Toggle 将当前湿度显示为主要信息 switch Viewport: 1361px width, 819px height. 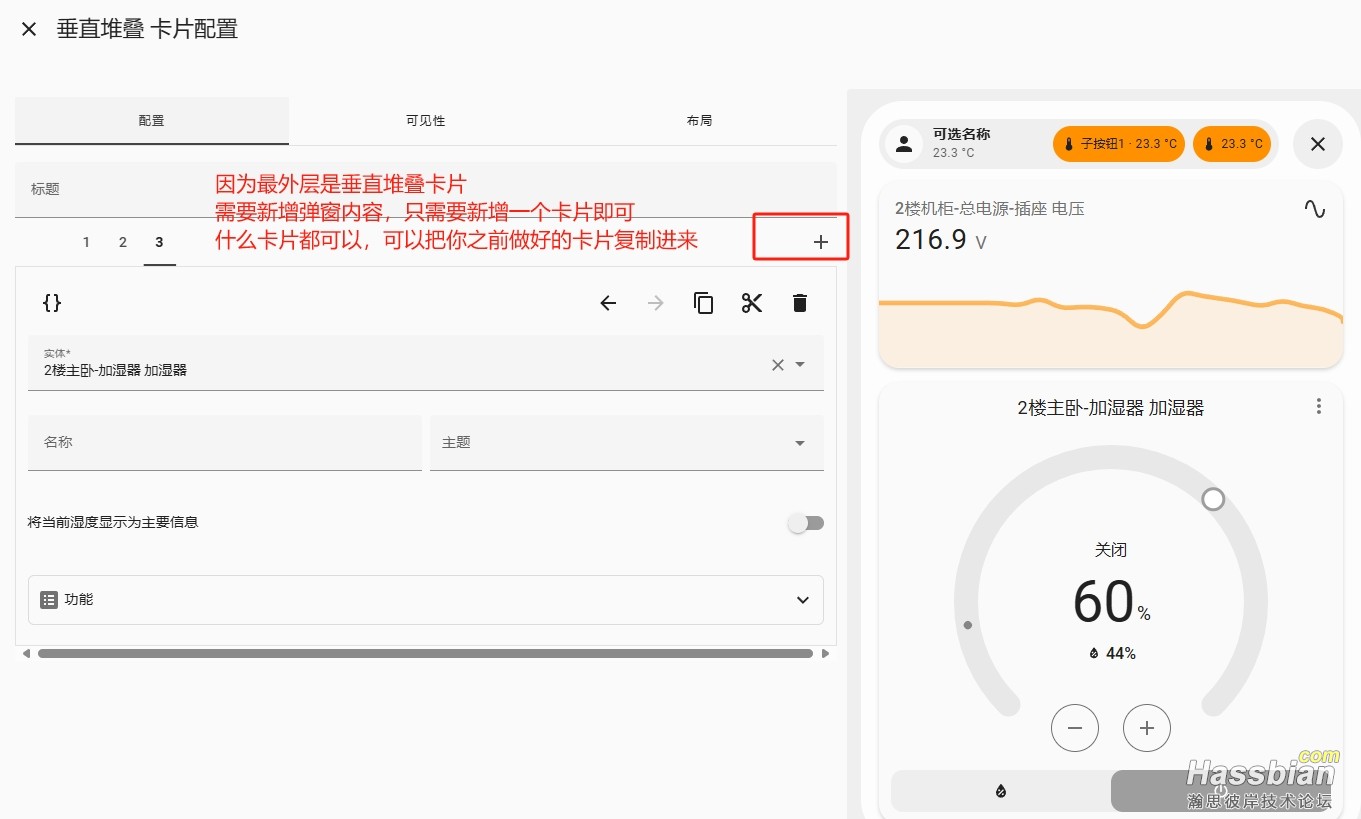pos(805,523)
